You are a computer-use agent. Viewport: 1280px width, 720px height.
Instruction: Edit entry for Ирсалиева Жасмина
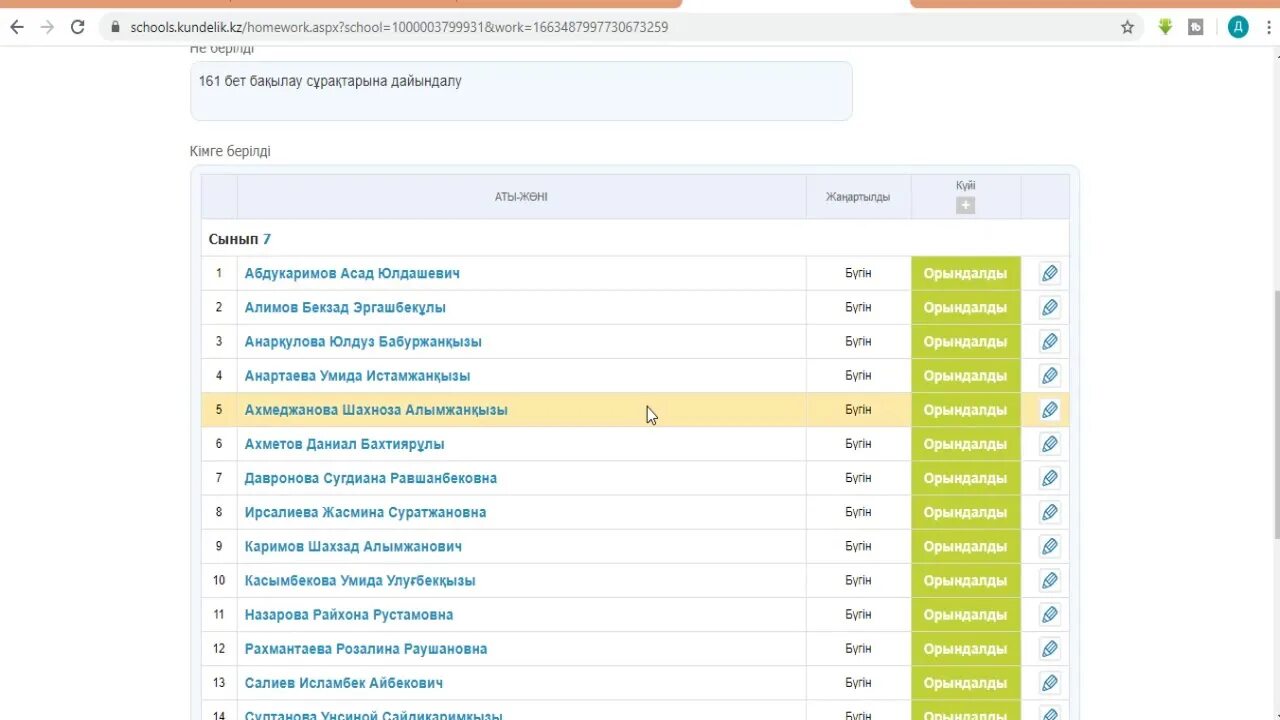coord(1049,512)
